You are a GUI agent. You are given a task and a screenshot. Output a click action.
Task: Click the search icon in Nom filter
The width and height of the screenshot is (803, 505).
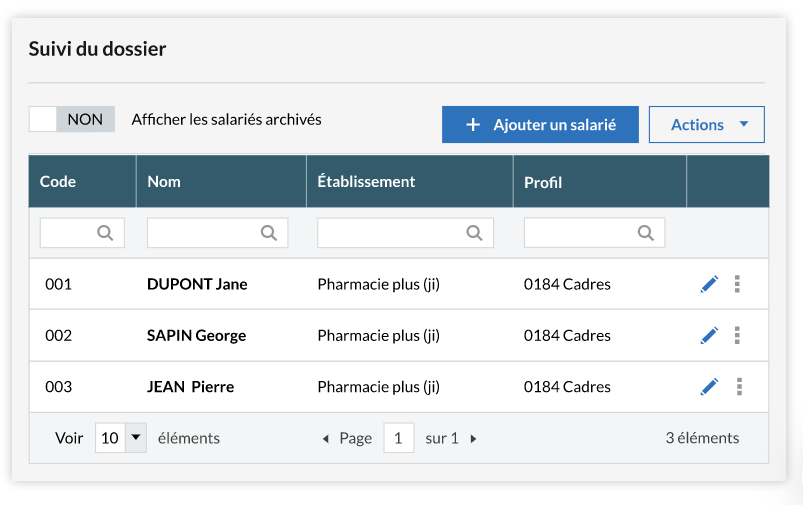tap(268, 232)
